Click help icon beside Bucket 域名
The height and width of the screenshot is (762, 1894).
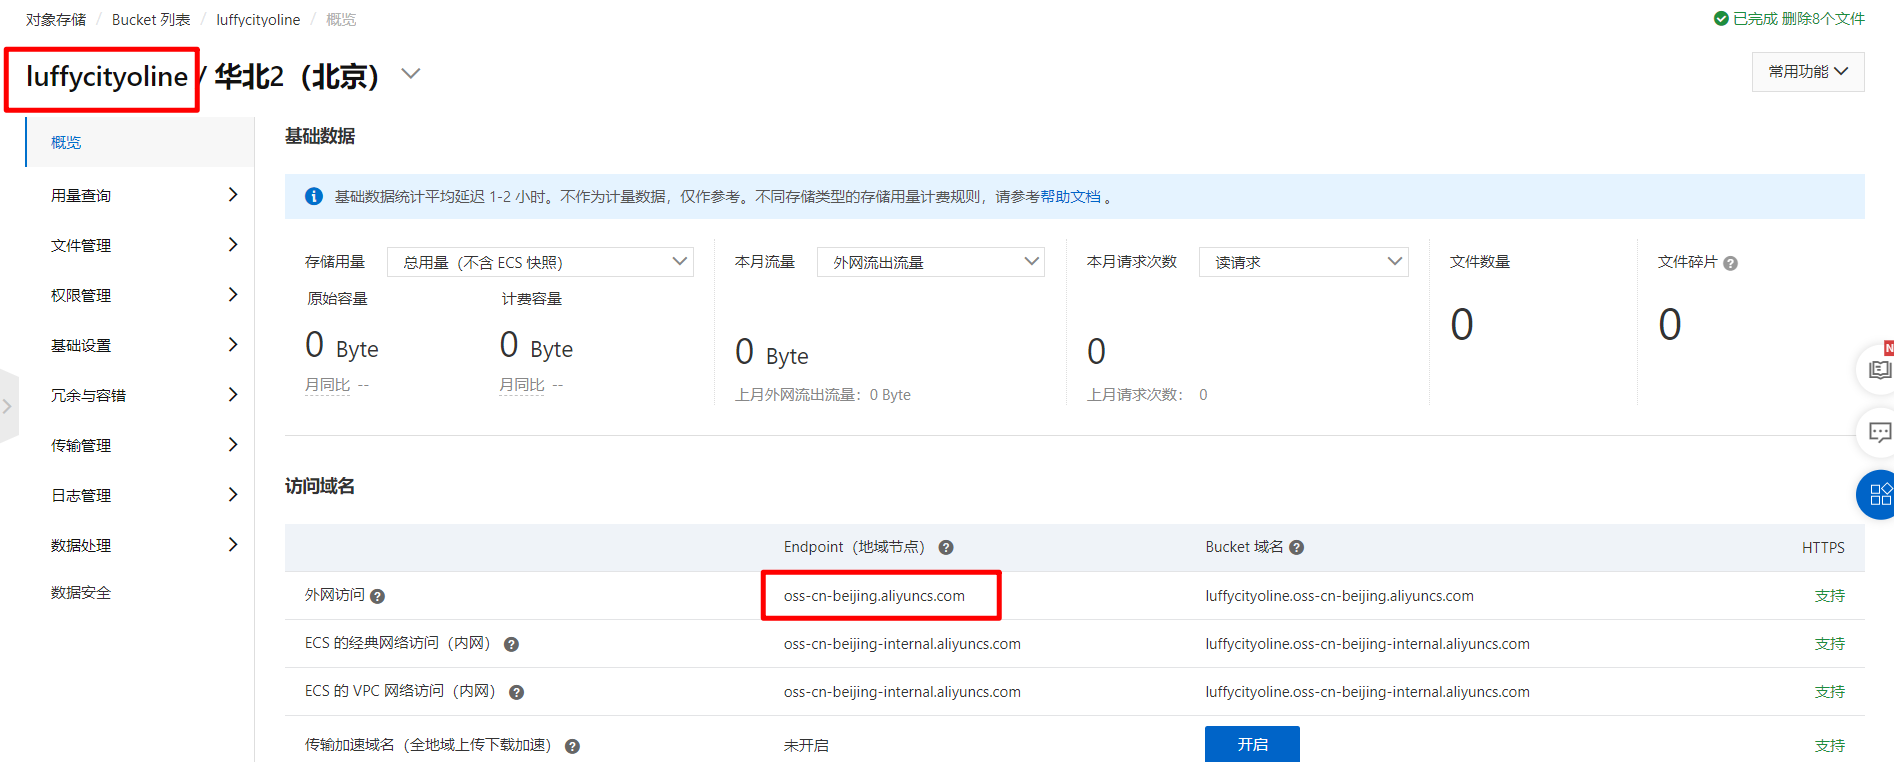1296,548
